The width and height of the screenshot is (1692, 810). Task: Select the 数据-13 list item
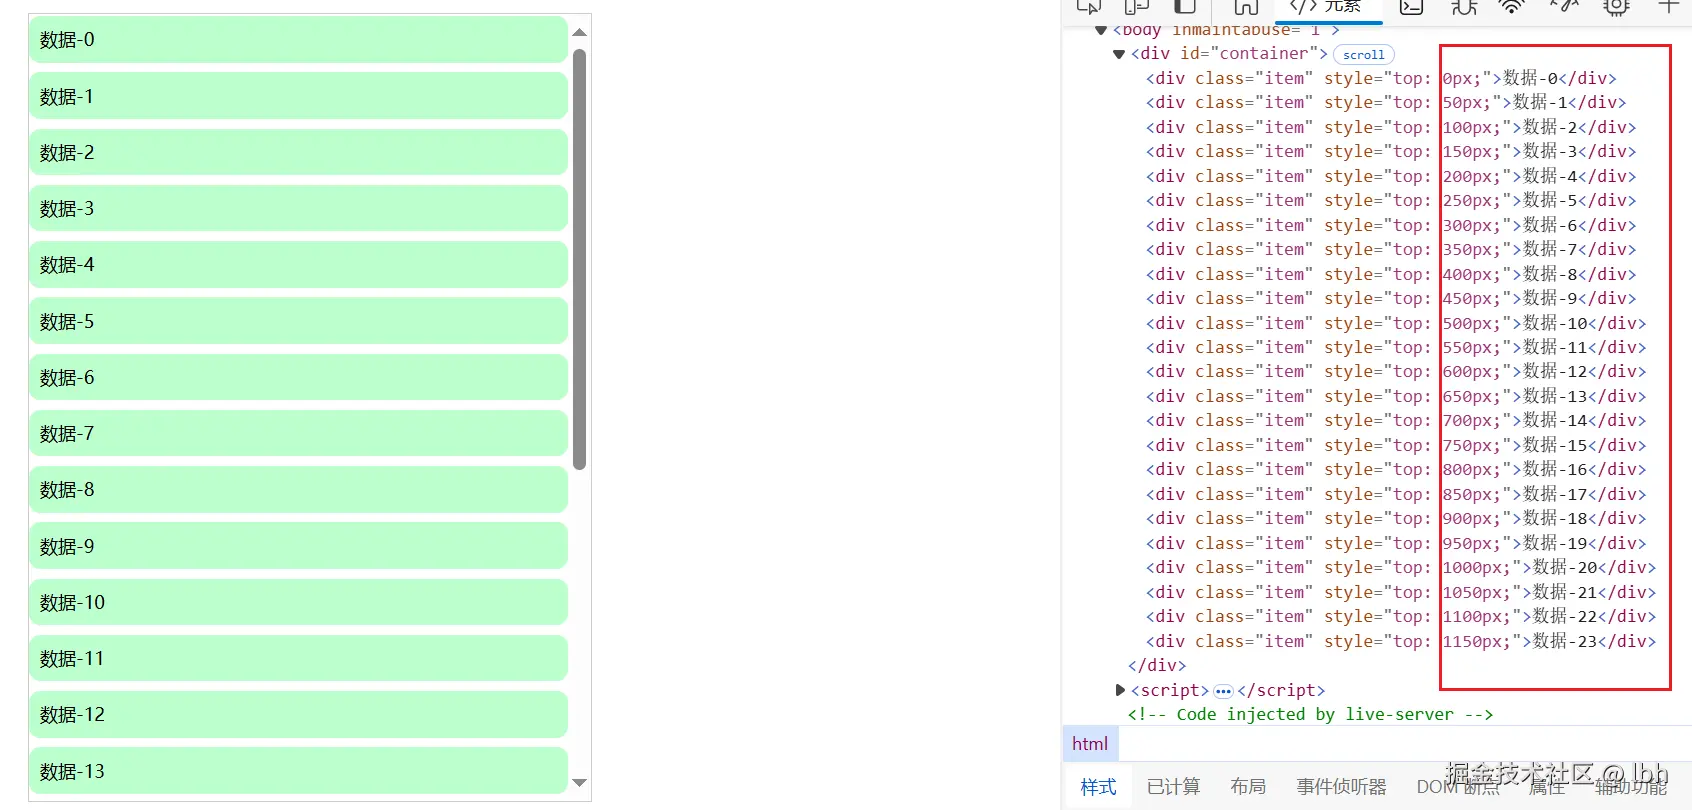(298, 771)
